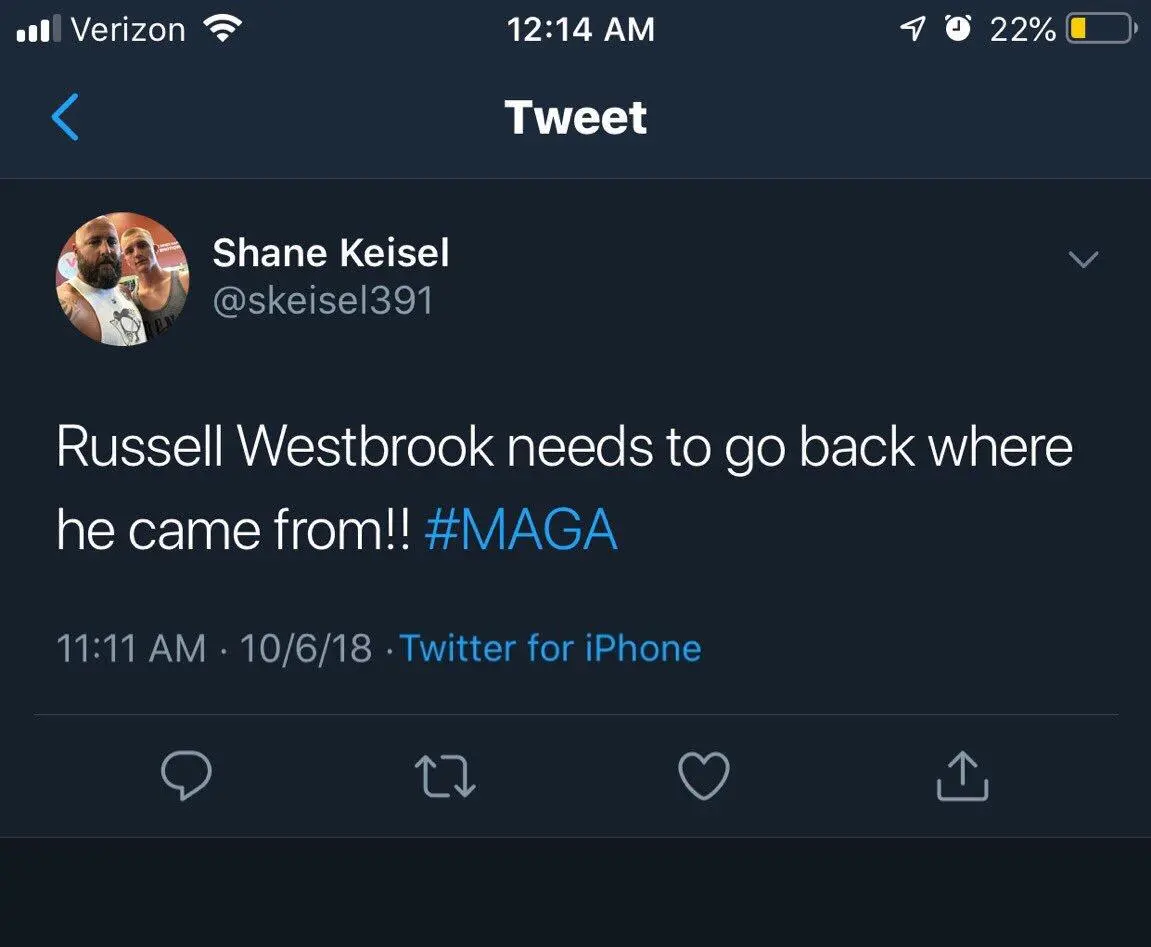Viewport: 1151px width, 947px height.
Task: Tap the Twitter for iPhone source link
Action: pos(550,648)
